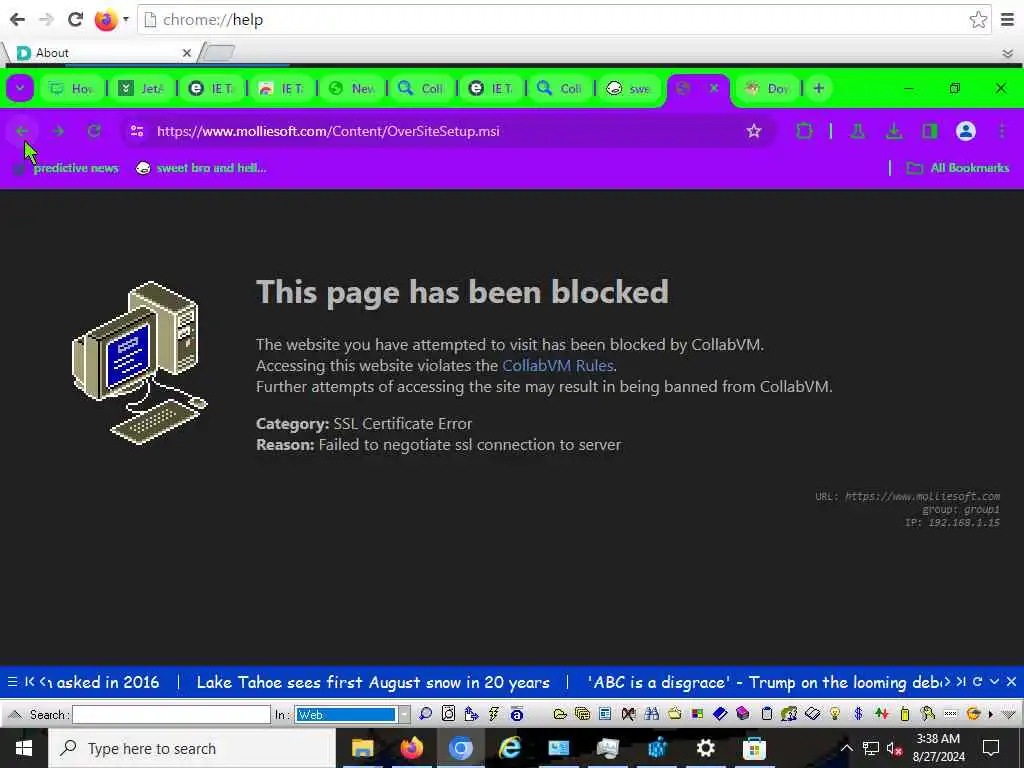
Task: Open site information icon beside the molliesoft URL
Action: click(137, 131)
